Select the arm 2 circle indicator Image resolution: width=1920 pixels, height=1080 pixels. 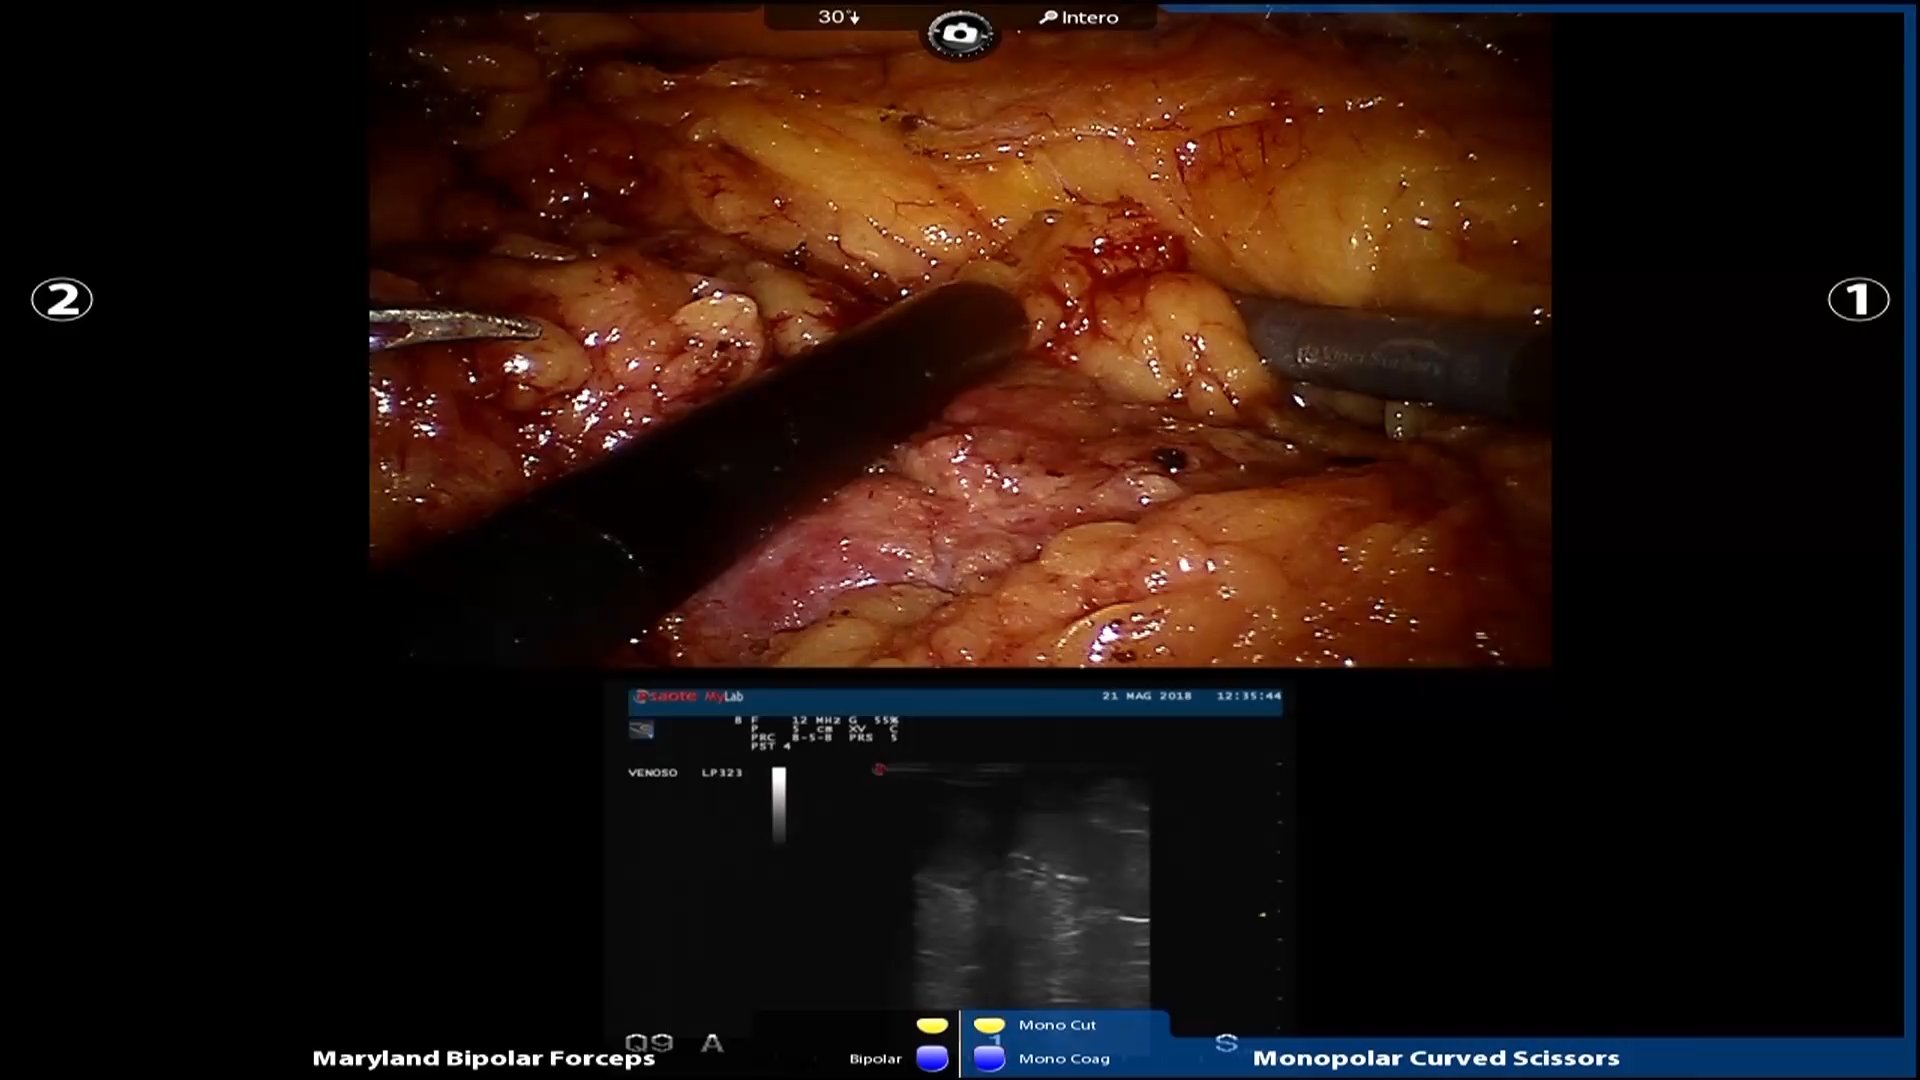tap(62, 299)
